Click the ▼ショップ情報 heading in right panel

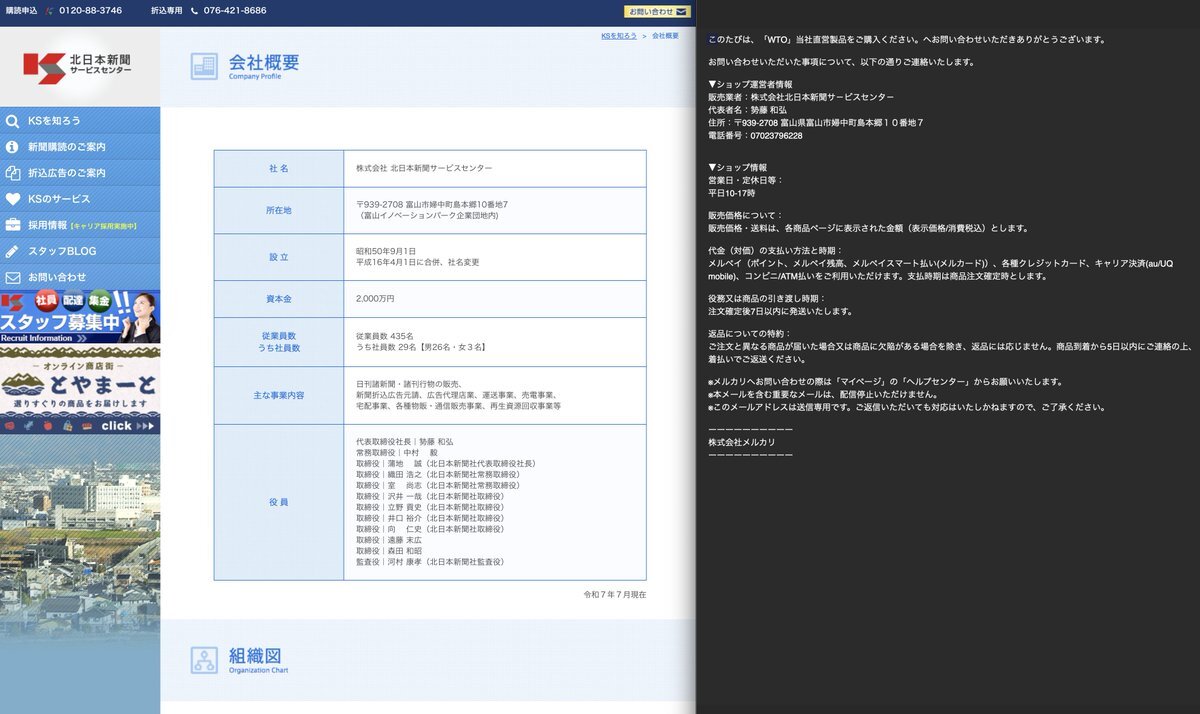[x=738, y=167]
